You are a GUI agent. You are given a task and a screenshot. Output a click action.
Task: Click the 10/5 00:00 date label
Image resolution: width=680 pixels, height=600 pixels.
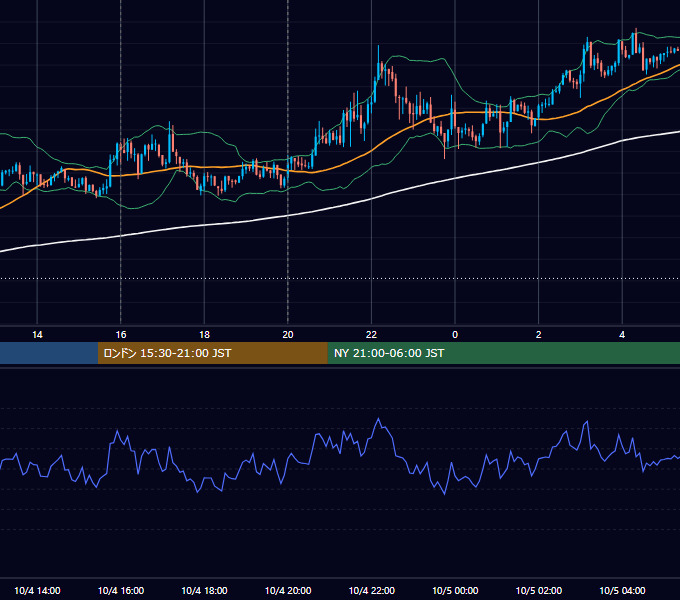pyautogui.click(x=455, y=590)
